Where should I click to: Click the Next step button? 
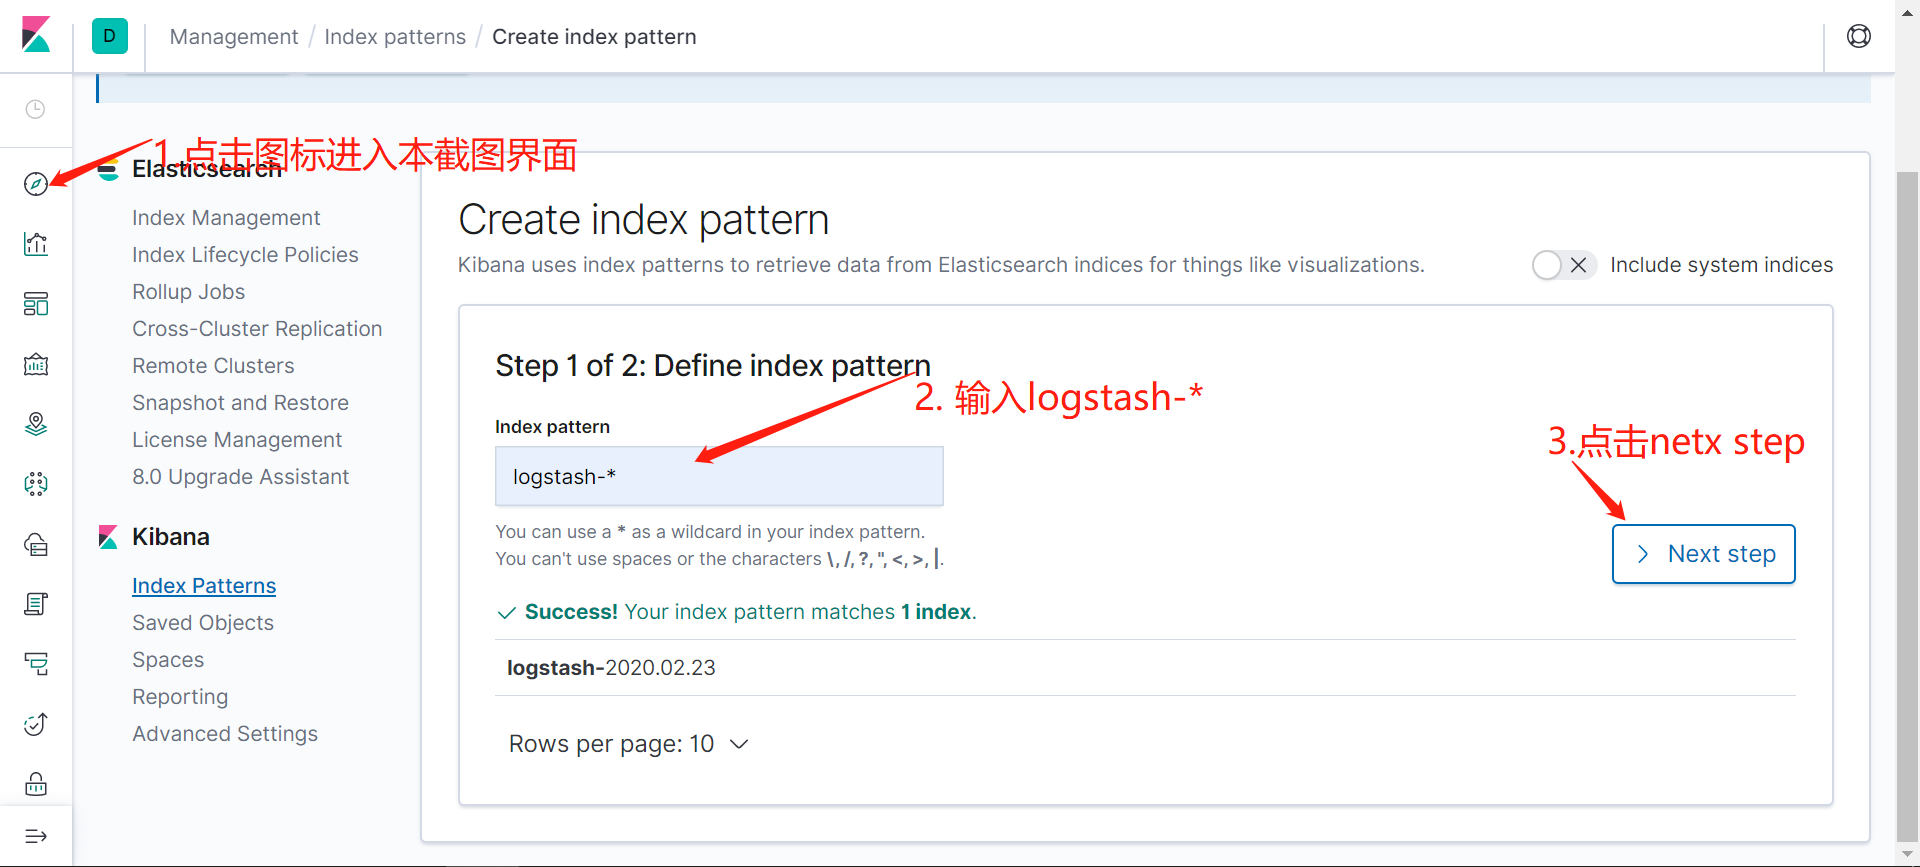click(x=1704, y=554)
